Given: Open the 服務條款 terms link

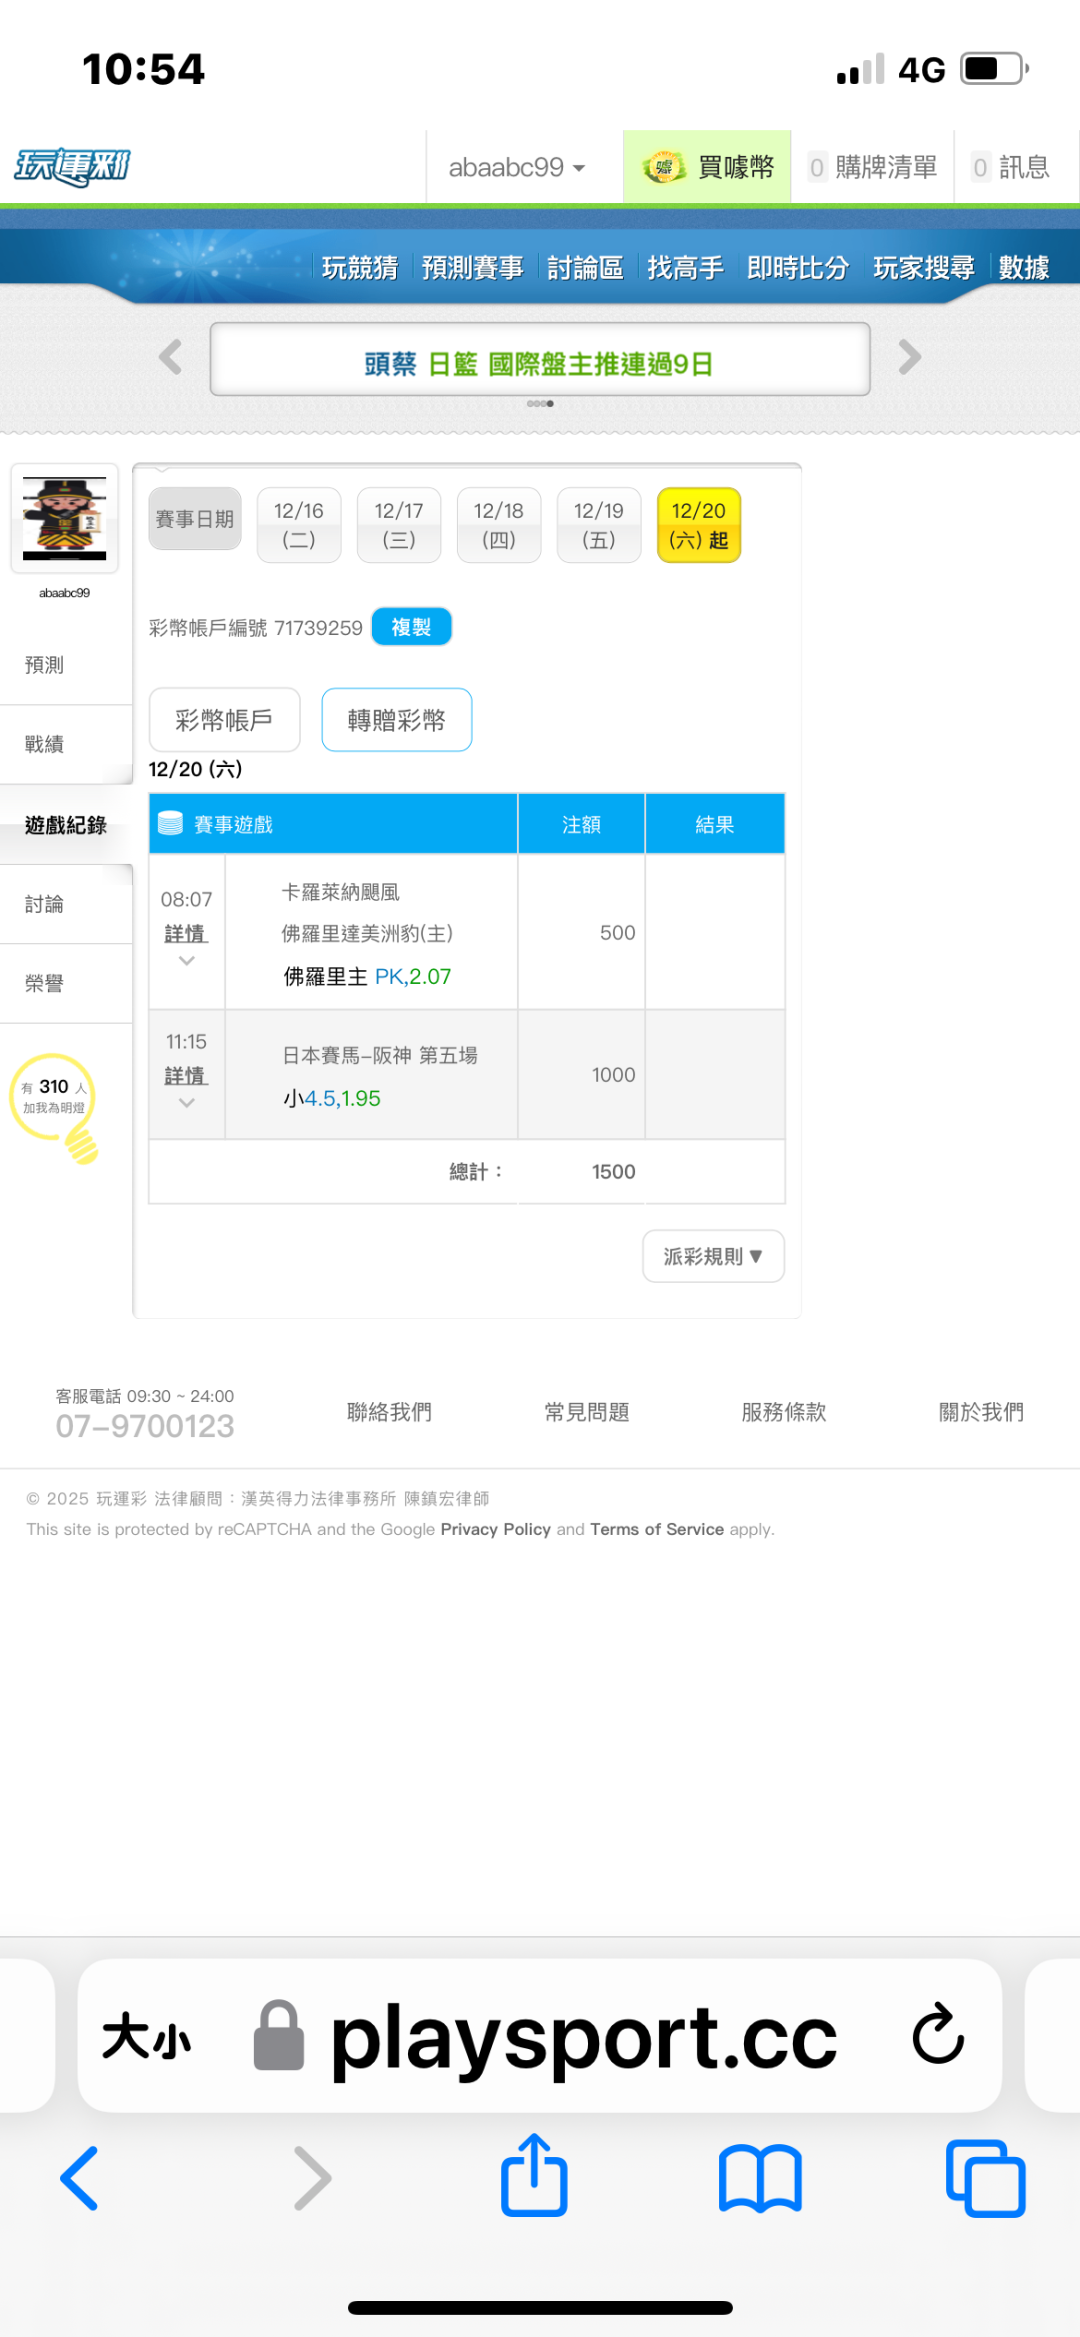Looking at the screenshot, I should [x=784, y=1412].
